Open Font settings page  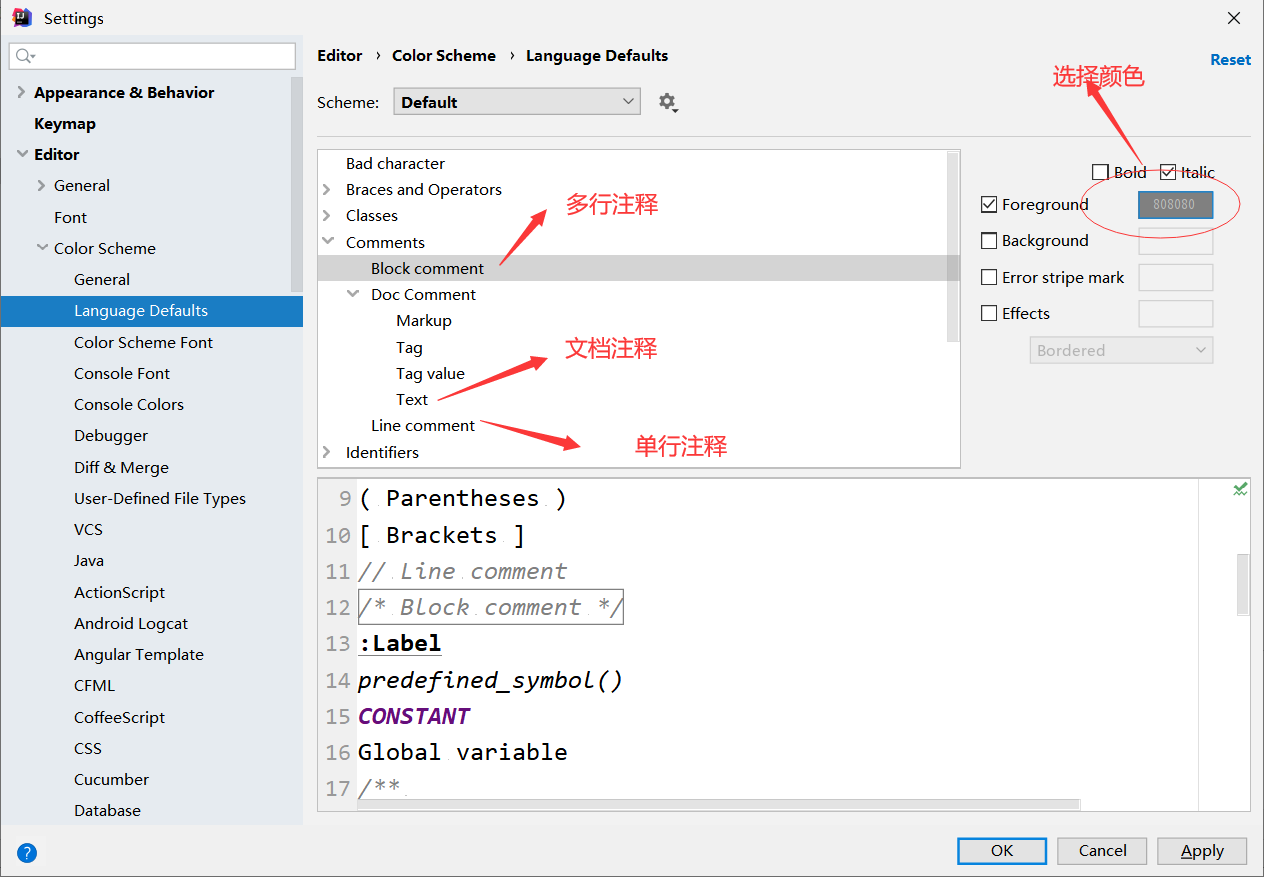point(70,217)
